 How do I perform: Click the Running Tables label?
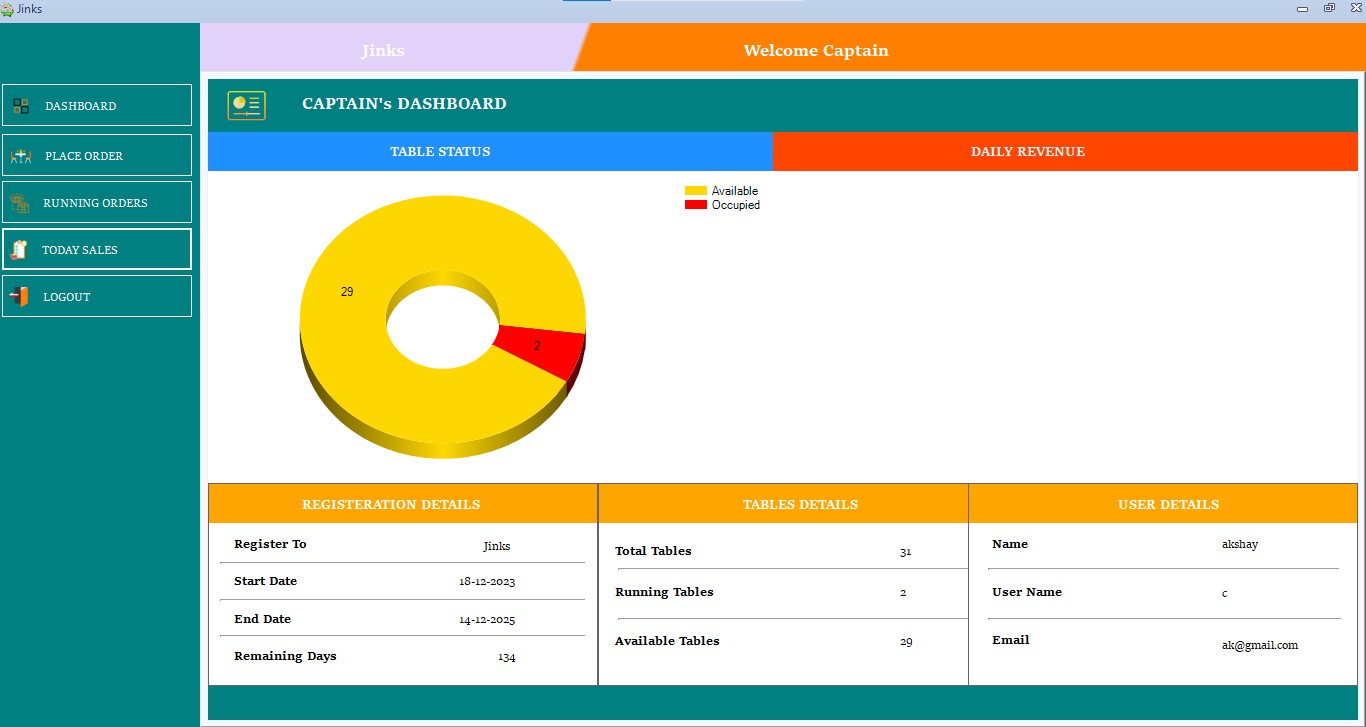point(664,592)
